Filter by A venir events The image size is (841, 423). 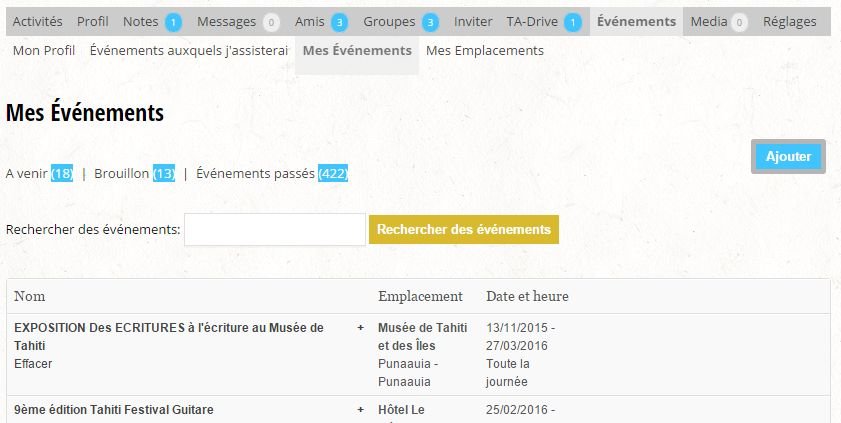pos(39,174)
